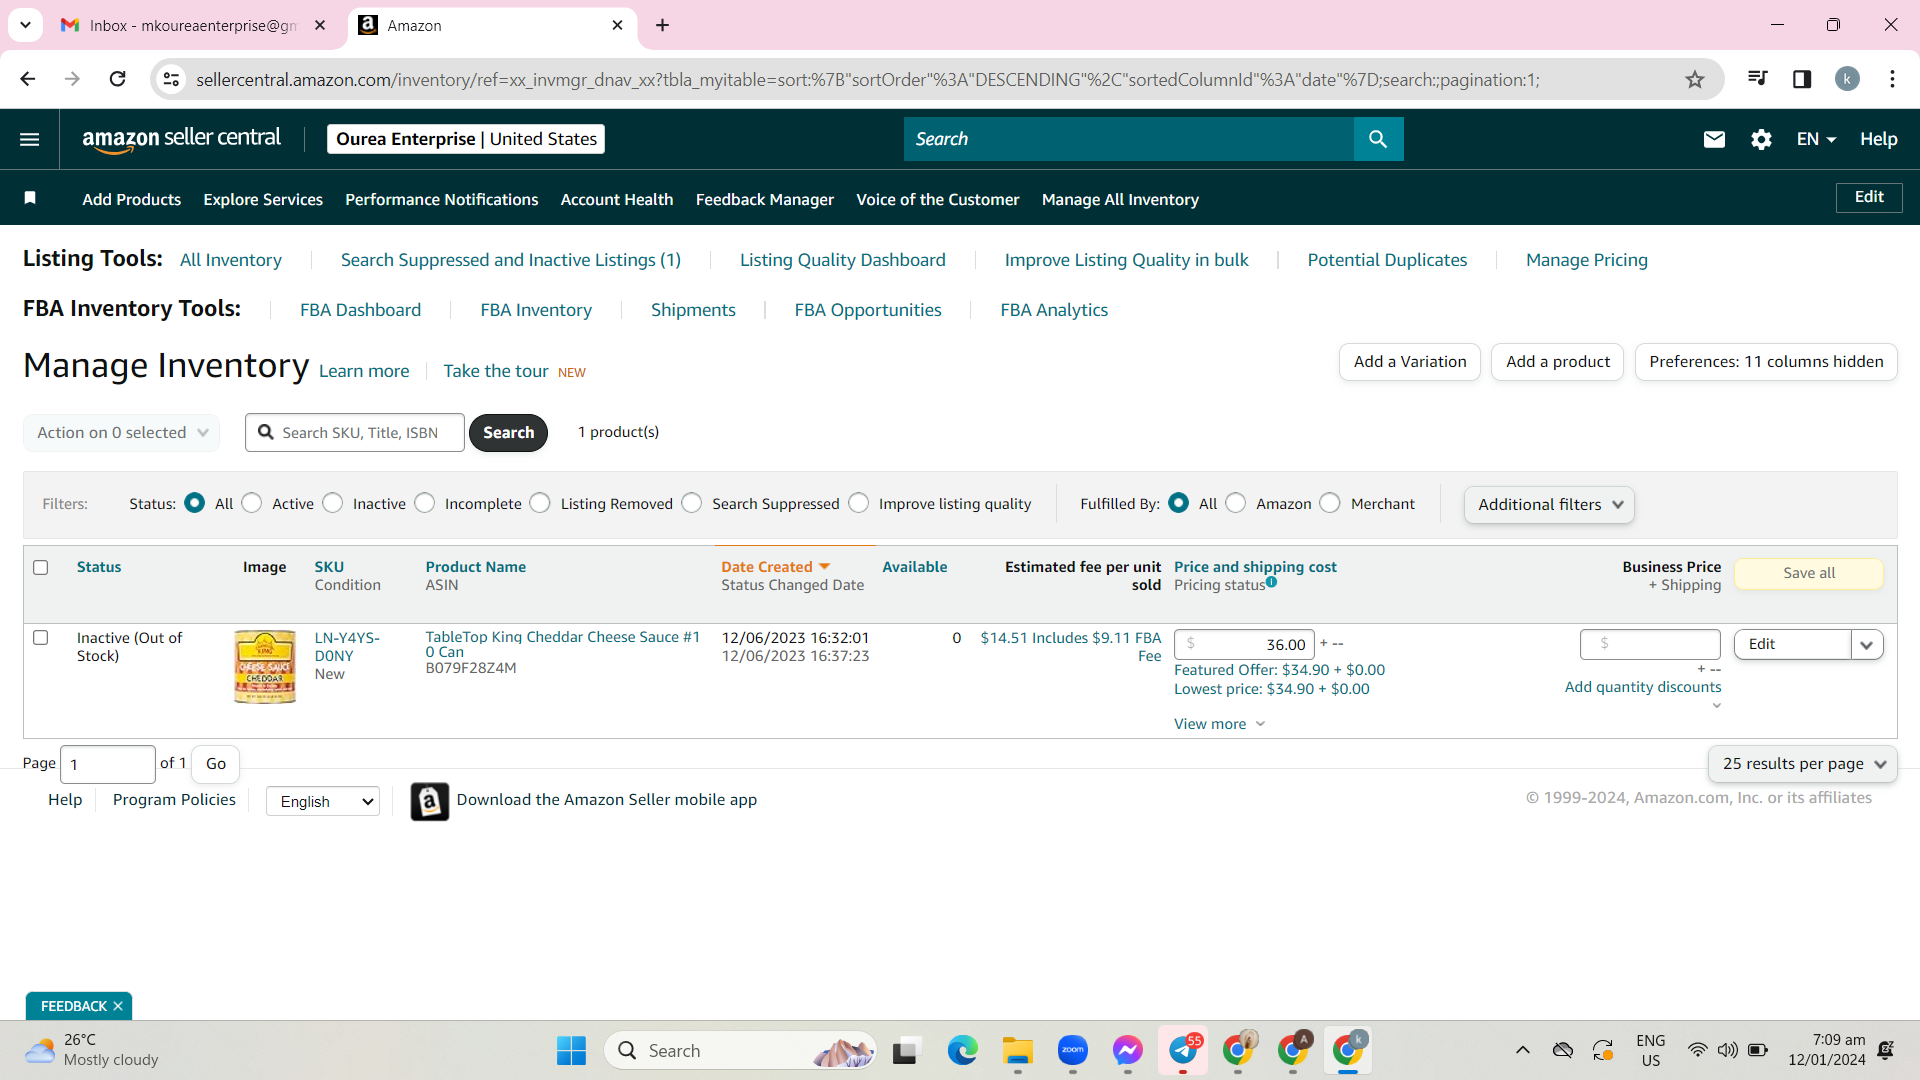This screenshot has height=1080, width=1920.
Task: Open the settings gear icon
Action: click(x=1761, y=139)
